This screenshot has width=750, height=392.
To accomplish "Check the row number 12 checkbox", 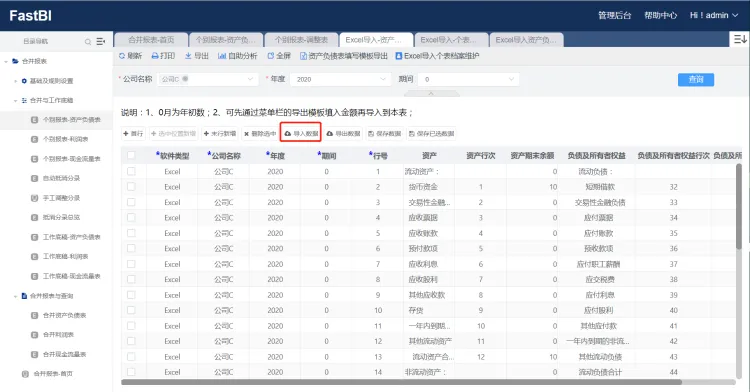I will tap(131, 341).
